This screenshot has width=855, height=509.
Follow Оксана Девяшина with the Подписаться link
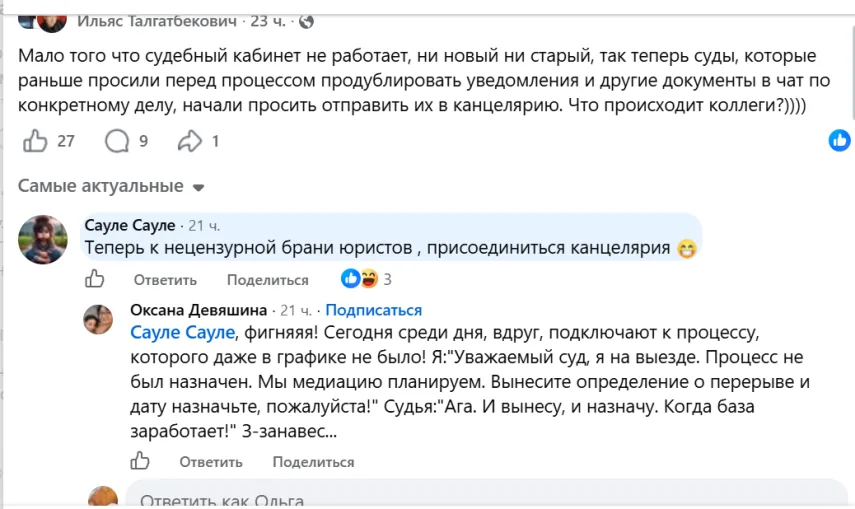[x=374, y=310]
